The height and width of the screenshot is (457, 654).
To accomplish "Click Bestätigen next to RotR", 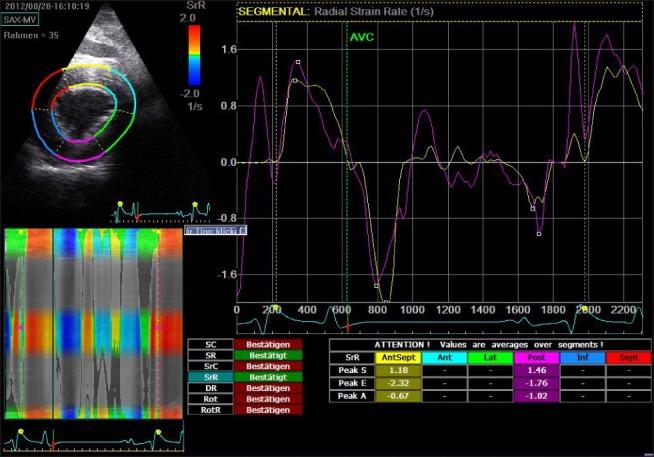I will click(261, 410).
